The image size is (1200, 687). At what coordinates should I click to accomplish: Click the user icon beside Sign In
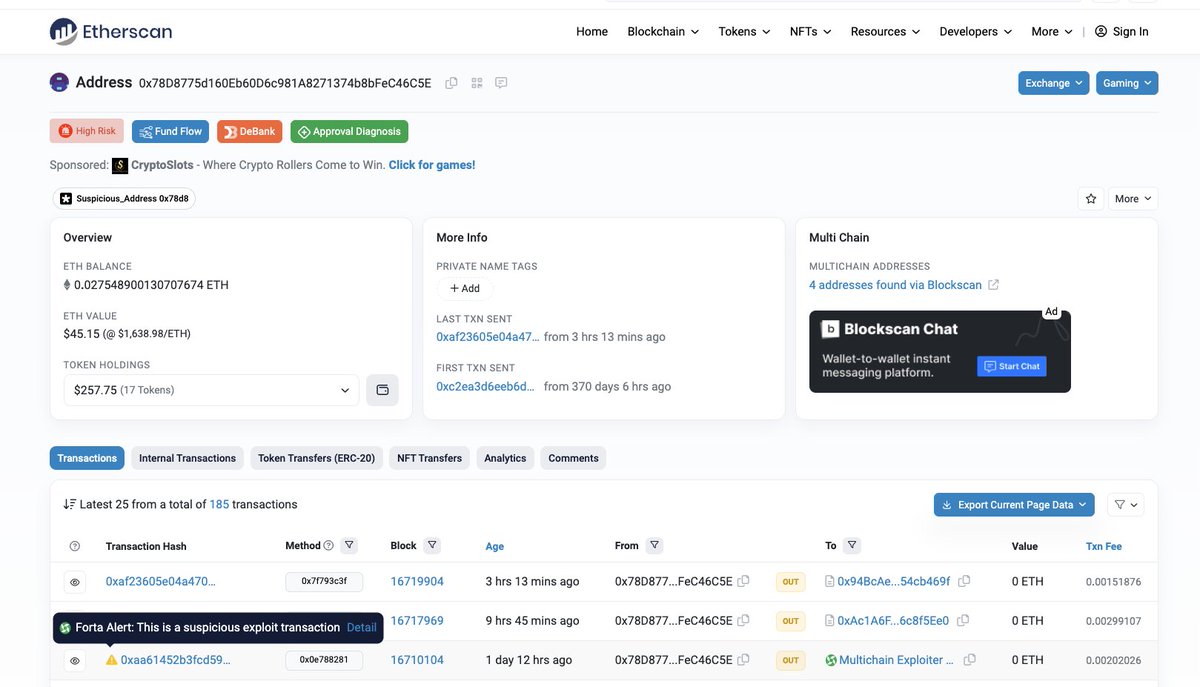point(1101,31)
